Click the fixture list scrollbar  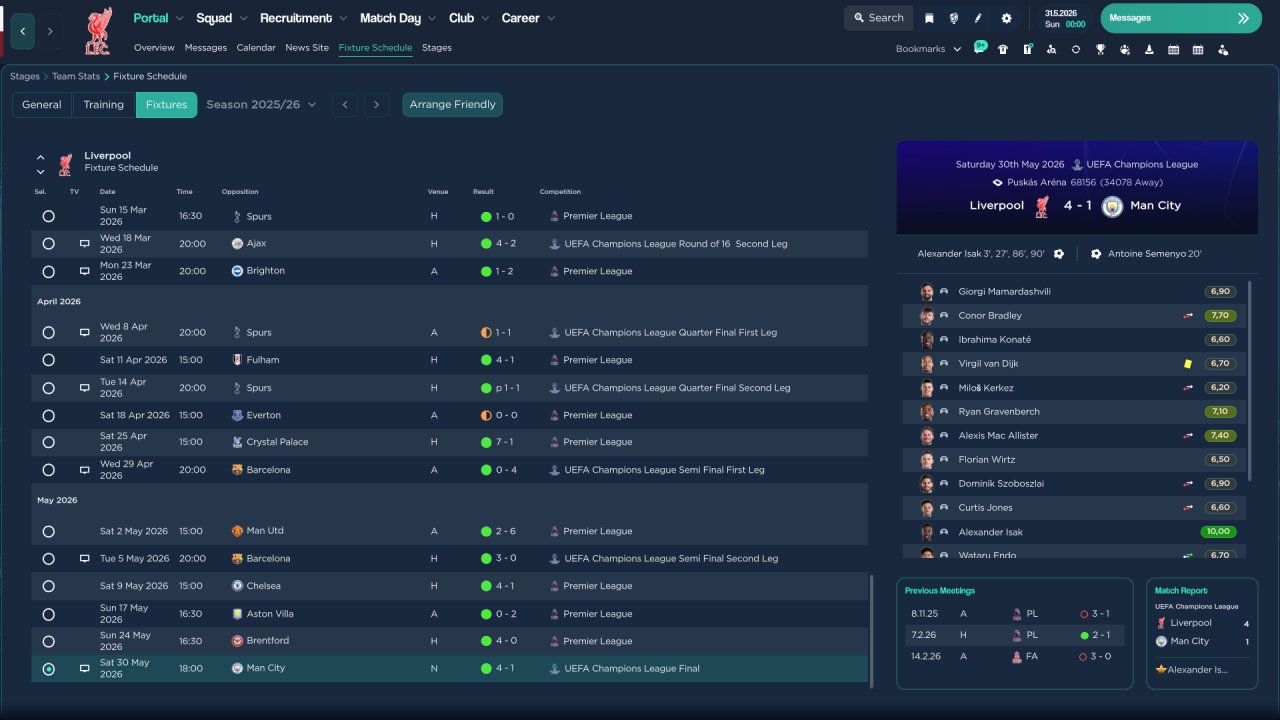872,630
